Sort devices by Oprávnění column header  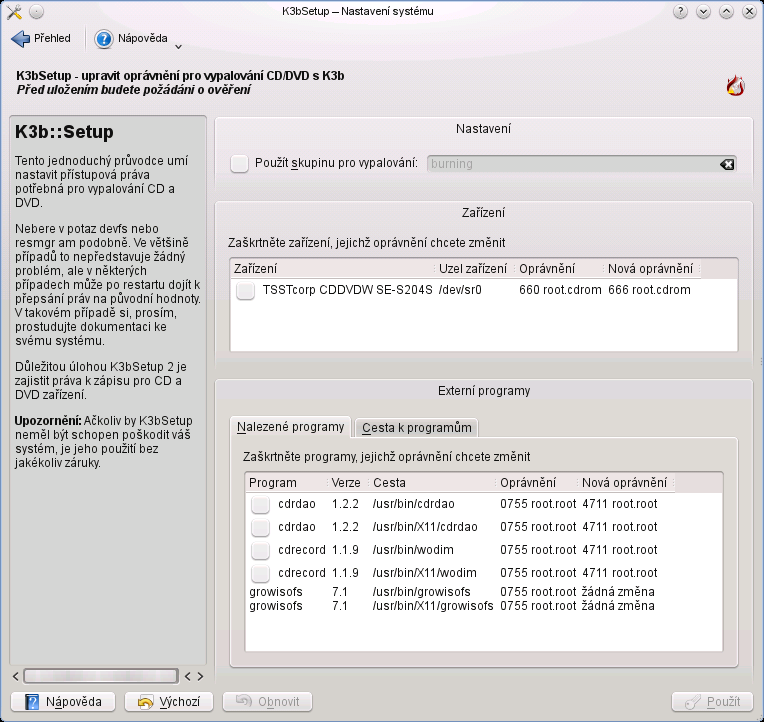point(559,269)
